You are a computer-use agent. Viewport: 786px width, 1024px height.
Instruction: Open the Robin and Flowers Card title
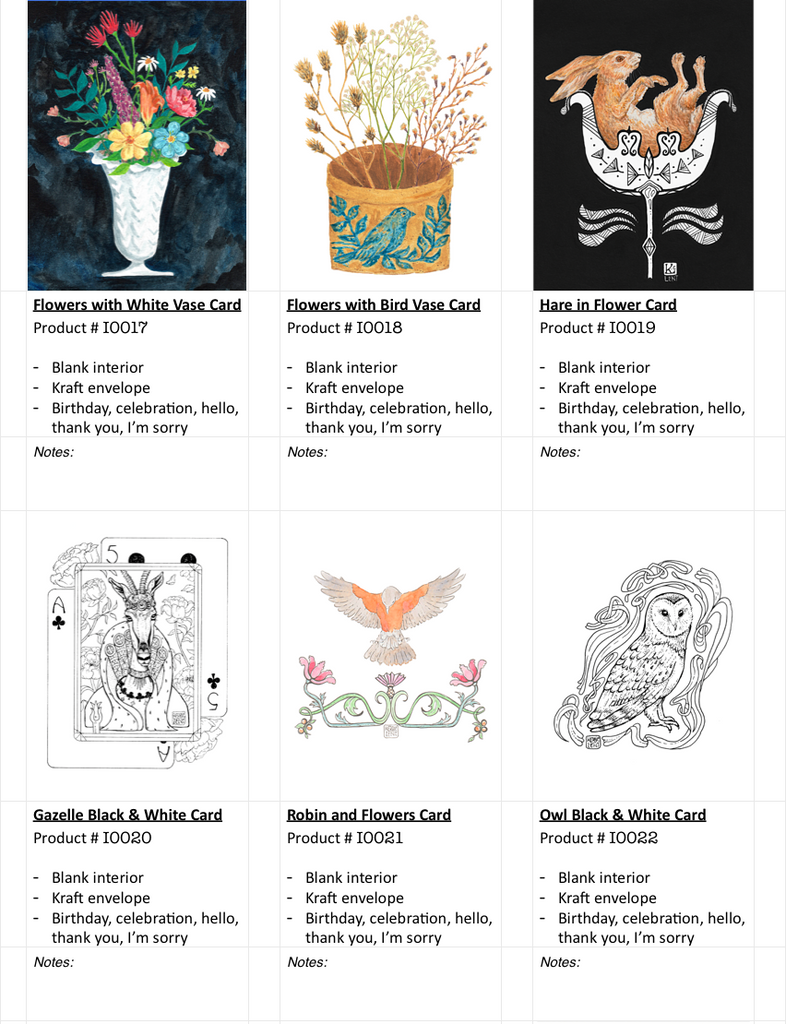click(369, 815)
